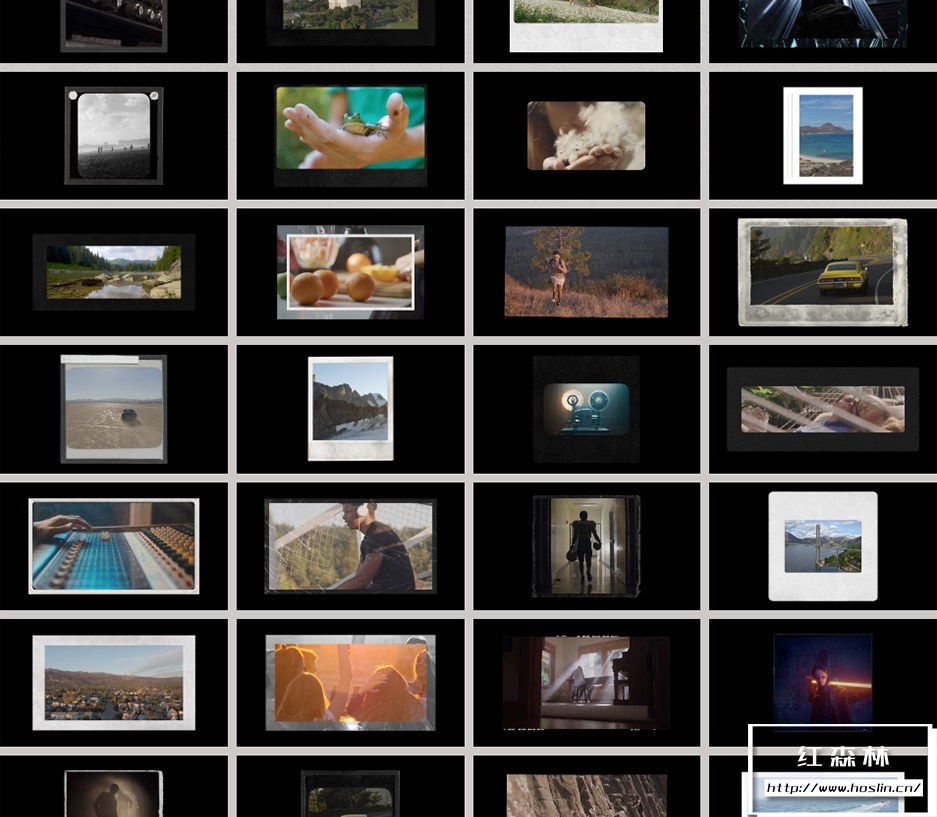Select the feathers in hands thumbnail
This screenshot has height=817, width=937.
tap(586, 136)
